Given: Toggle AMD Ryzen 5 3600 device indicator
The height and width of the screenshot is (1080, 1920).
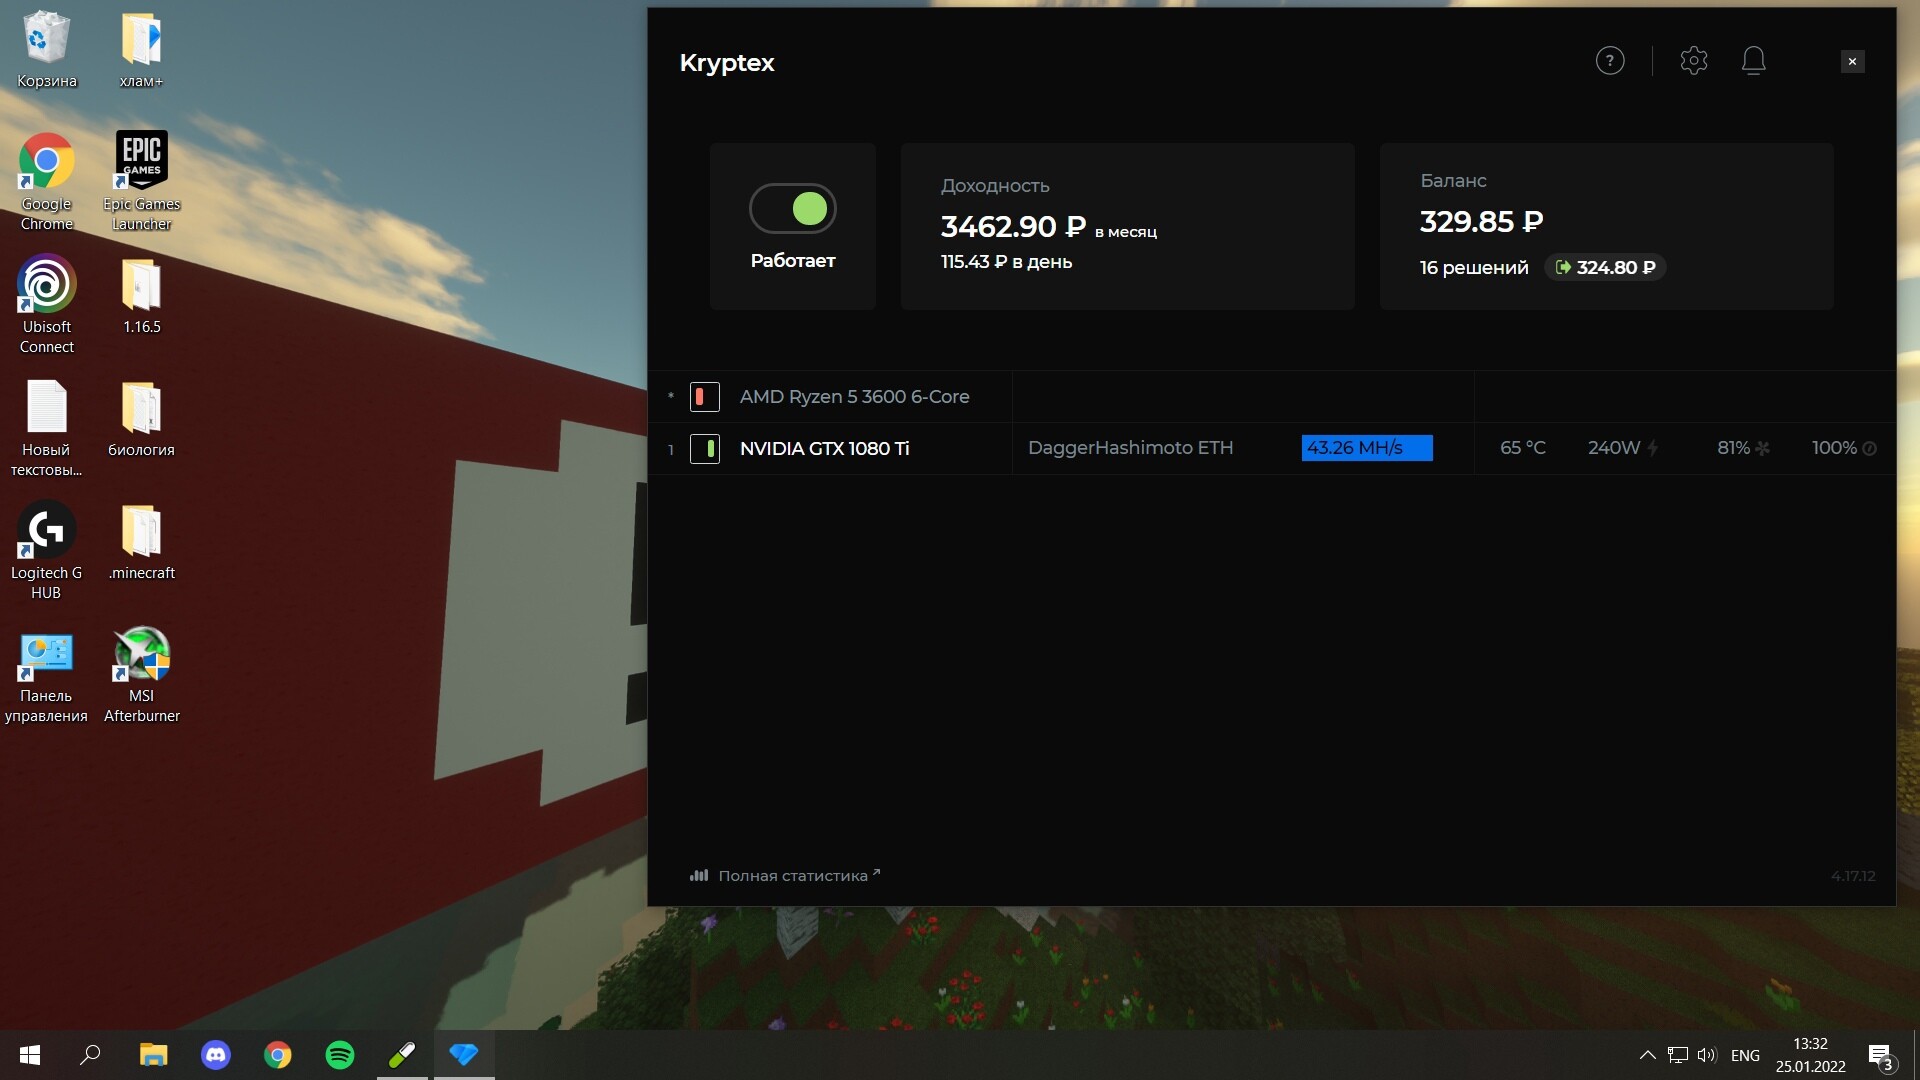Looking at the screenshot, I should 705,397.
